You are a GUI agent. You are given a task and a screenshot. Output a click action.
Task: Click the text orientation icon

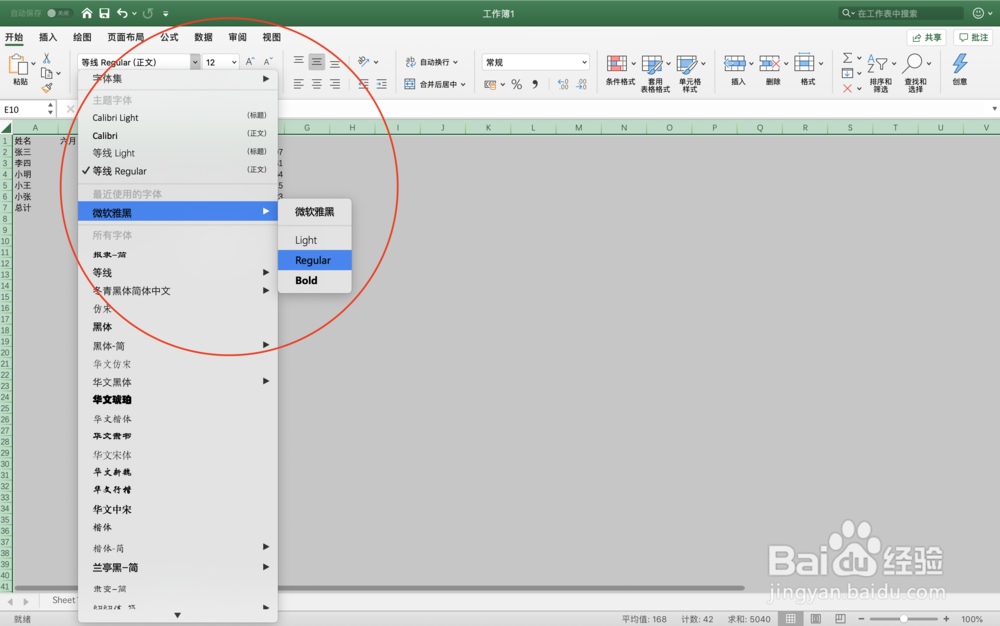pyautogui.click(x=364, y=61)
